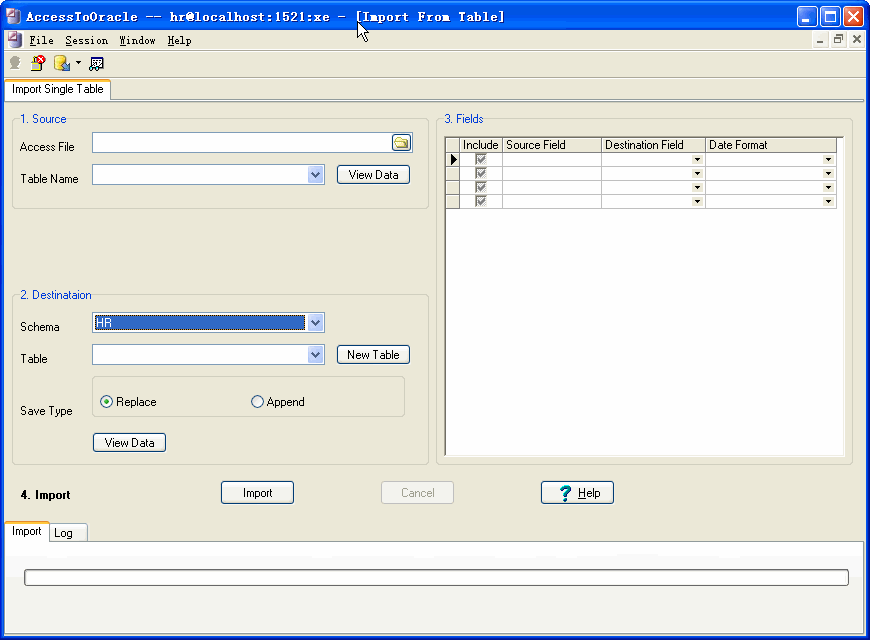The width and height of the screenshot is (870, 640).
Task: Click the Destination Field column header
Action: click(653, 145)
